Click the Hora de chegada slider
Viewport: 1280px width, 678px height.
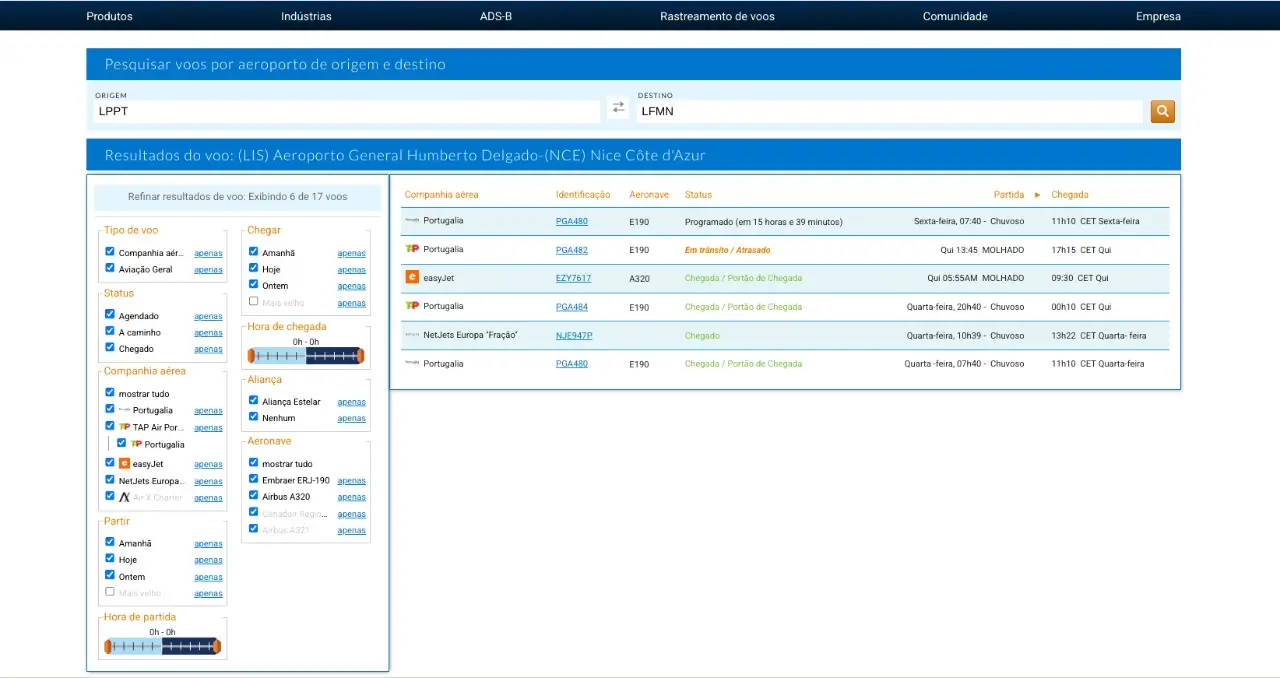click(306, 355)
